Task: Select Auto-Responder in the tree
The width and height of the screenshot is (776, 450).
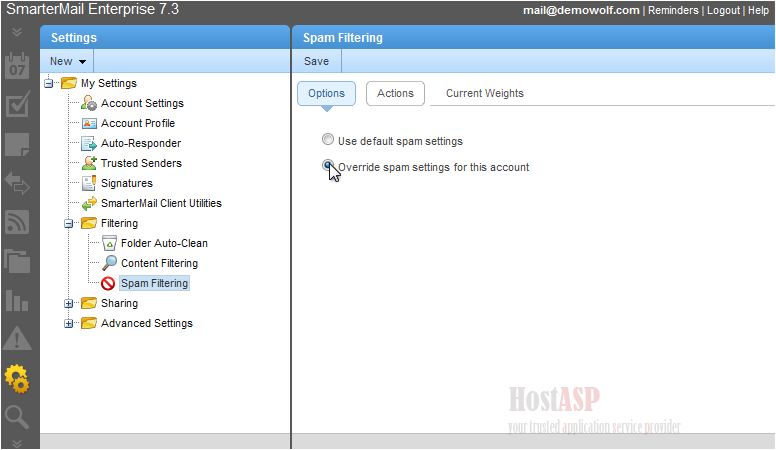Action: tap(141, 144)
